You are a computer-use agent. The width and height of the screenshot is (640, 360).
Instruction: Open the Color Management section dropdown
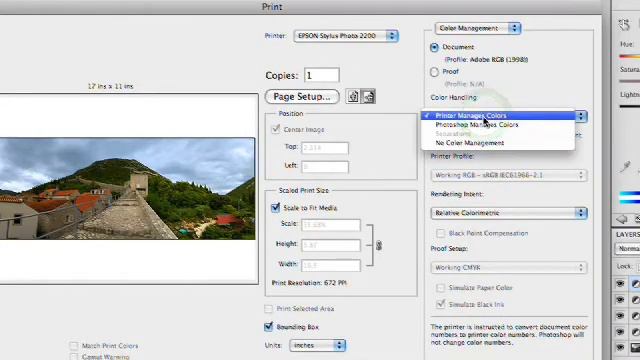[x=478, y=28]
